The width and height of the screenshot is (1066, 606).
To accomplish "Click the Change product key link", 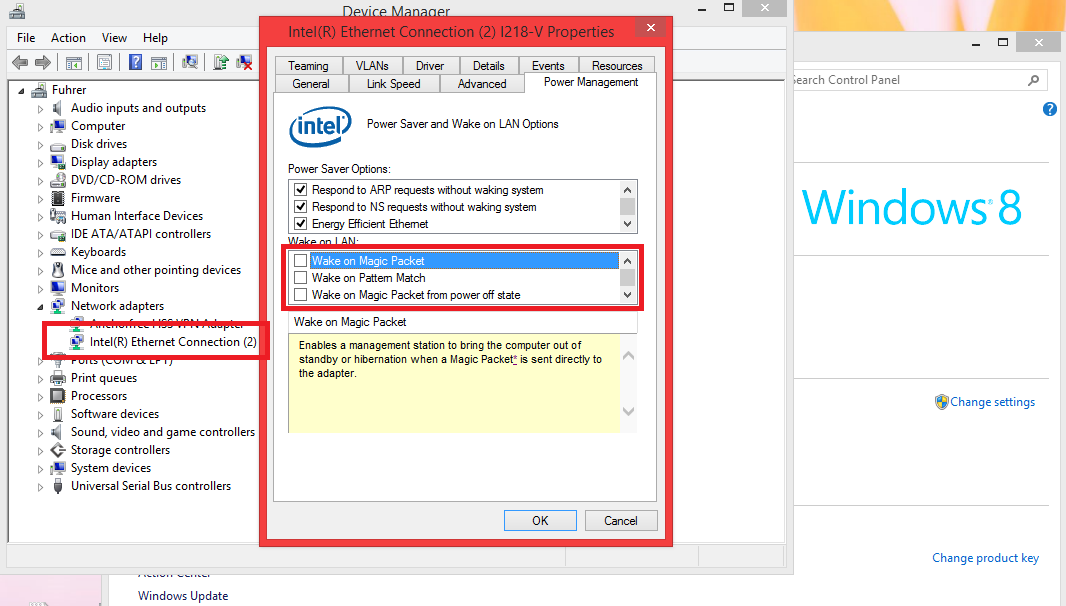I will pos(985,558).
